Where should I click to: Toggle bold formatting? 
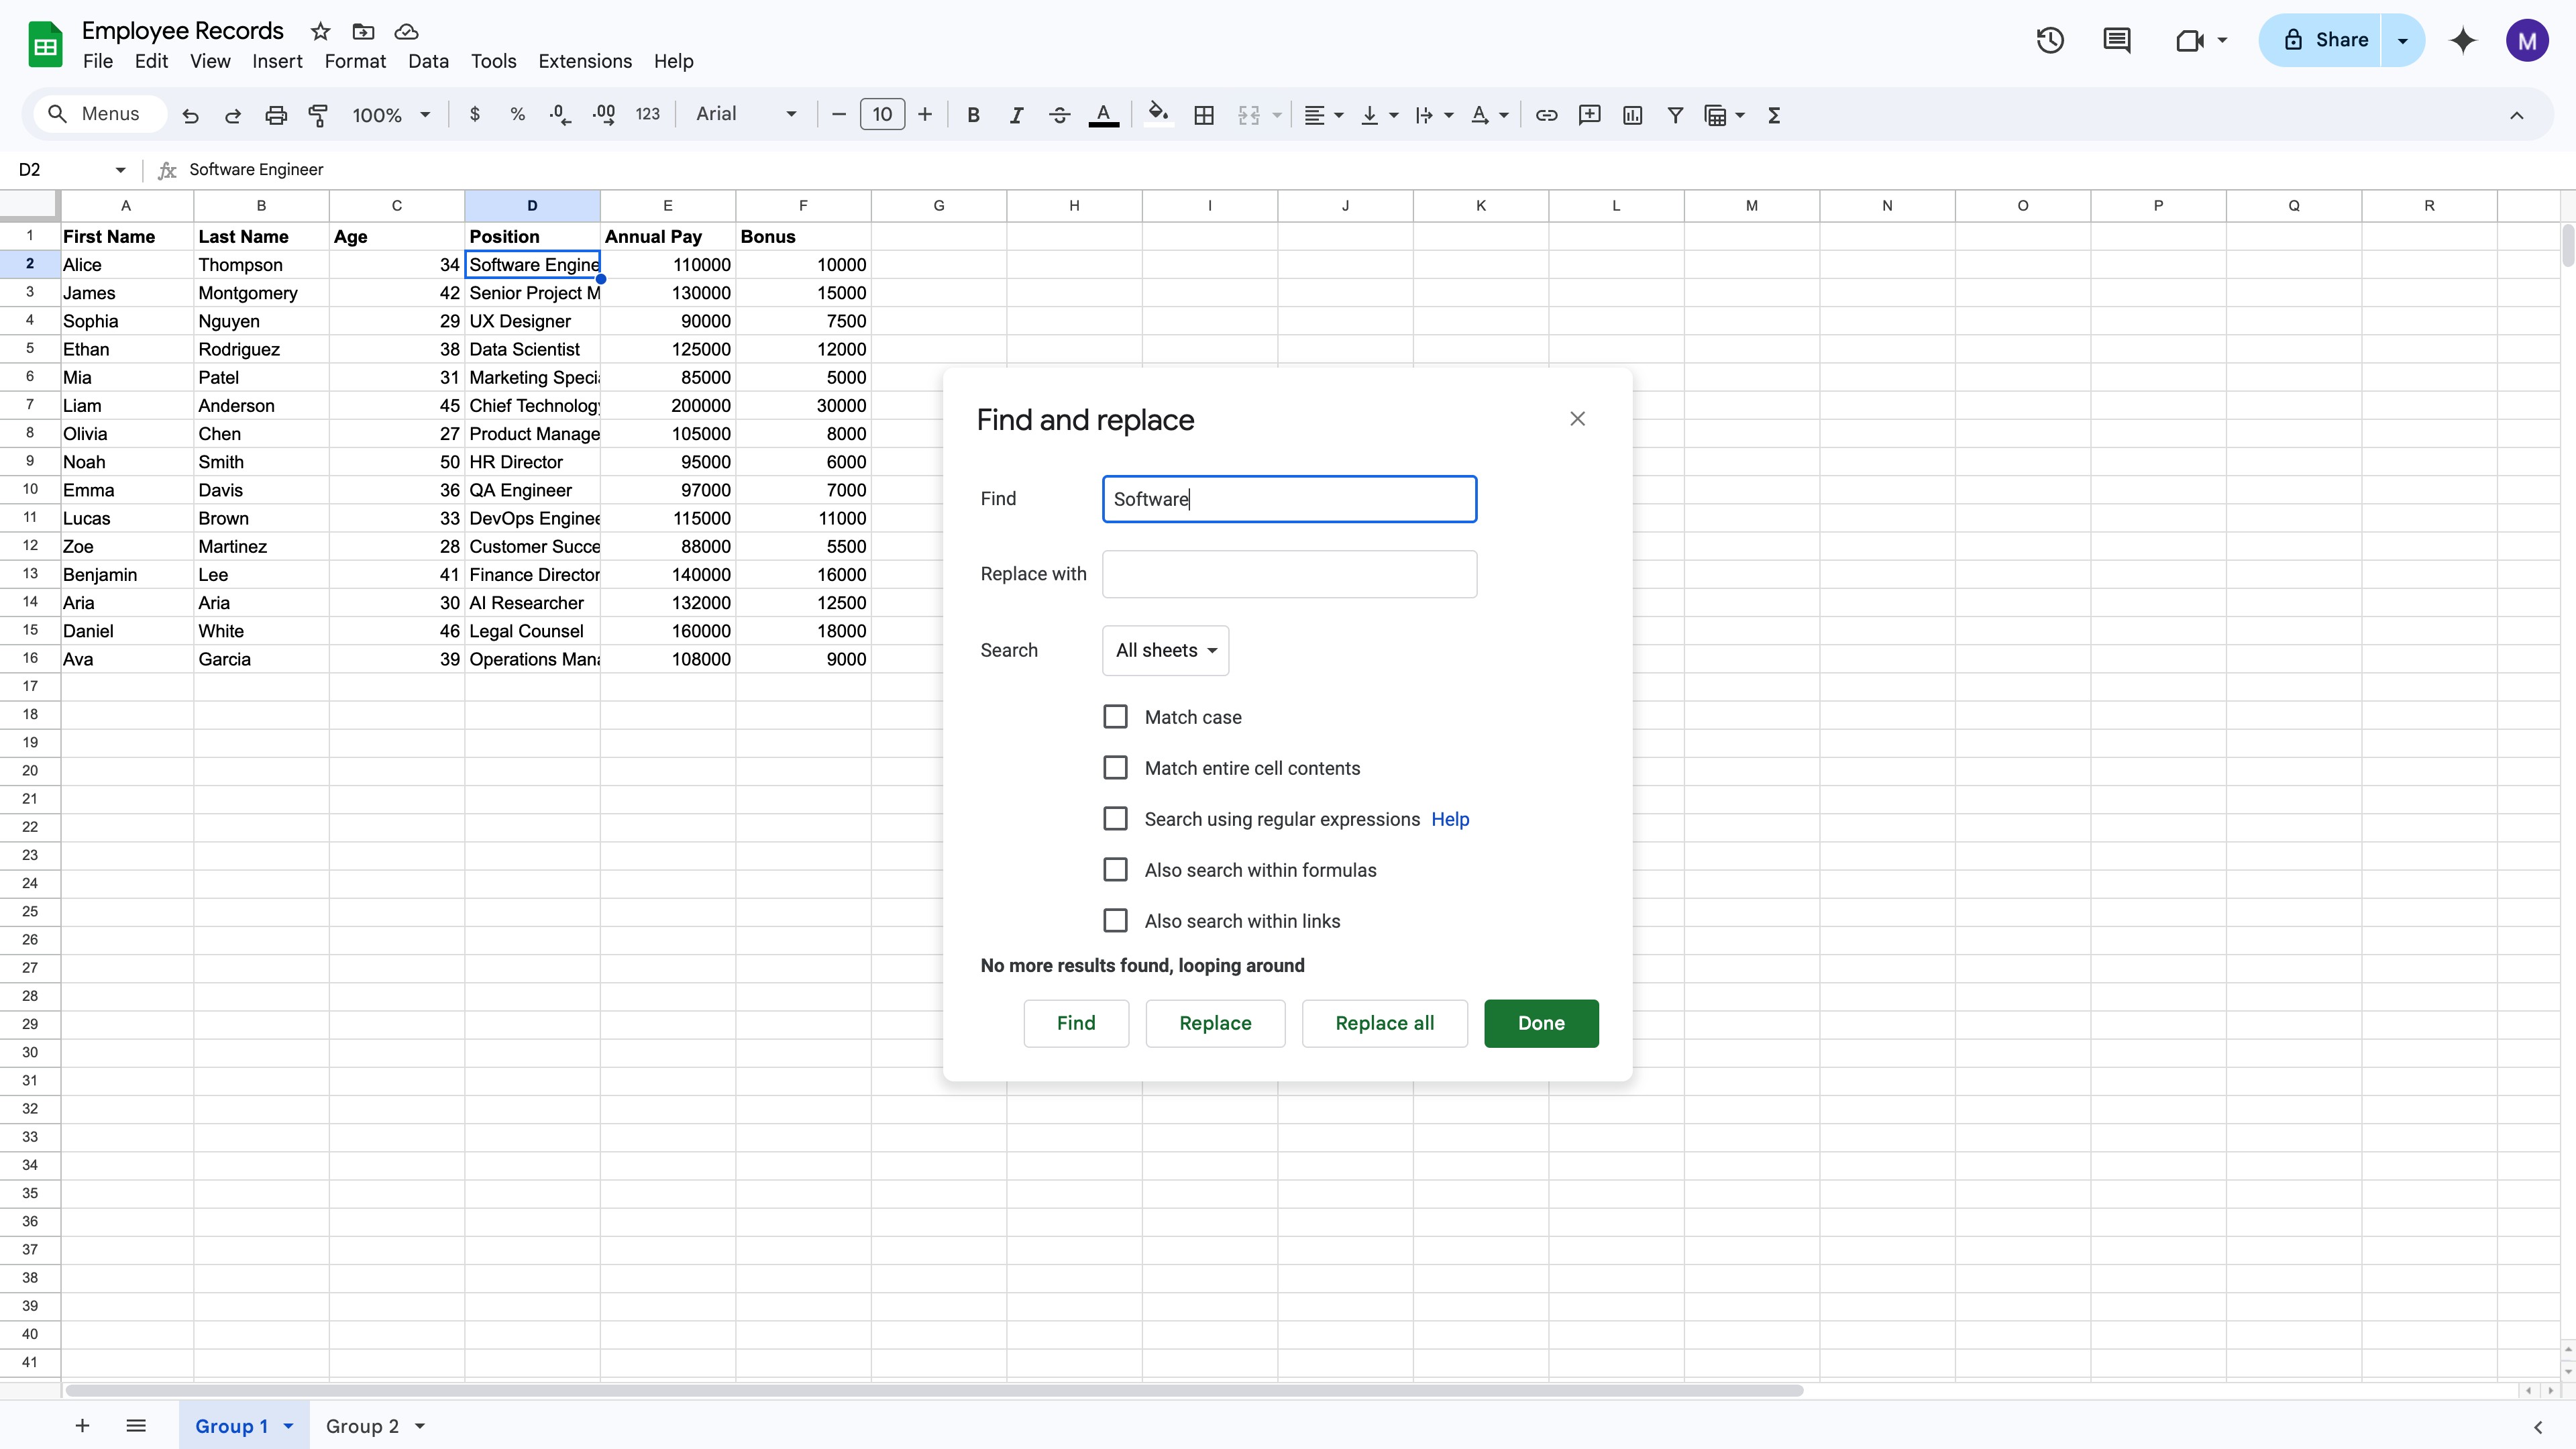pyautogui.click(x=973, y=115)
